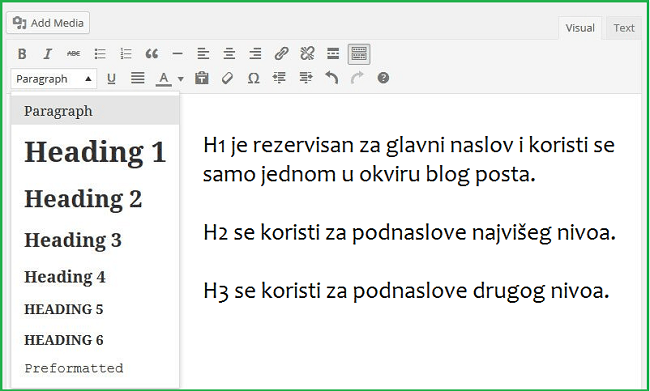Viewport: 650px width, 391px height.
Task: Toggle bold formatting
Action: (22, 53)
